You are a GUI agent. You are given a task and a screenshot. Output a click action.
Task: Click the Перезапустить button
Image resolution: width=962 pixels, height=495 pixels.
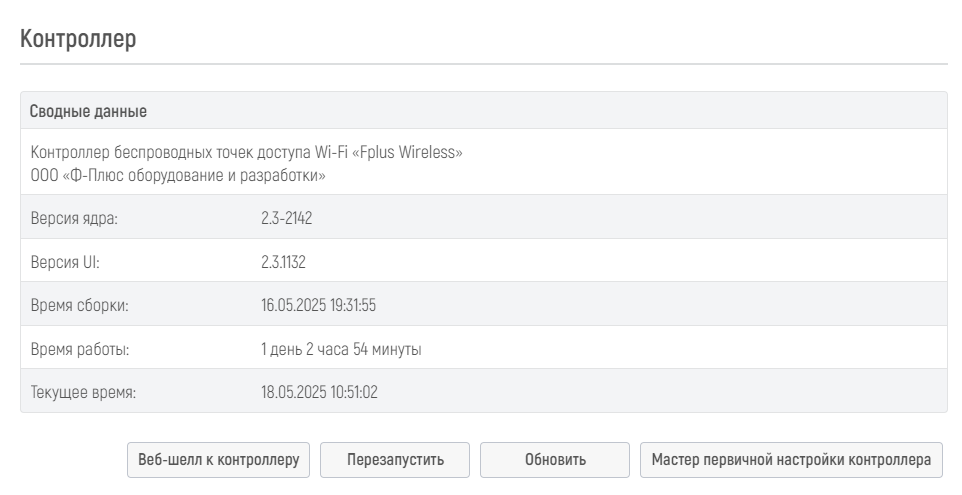coord(395,460)
